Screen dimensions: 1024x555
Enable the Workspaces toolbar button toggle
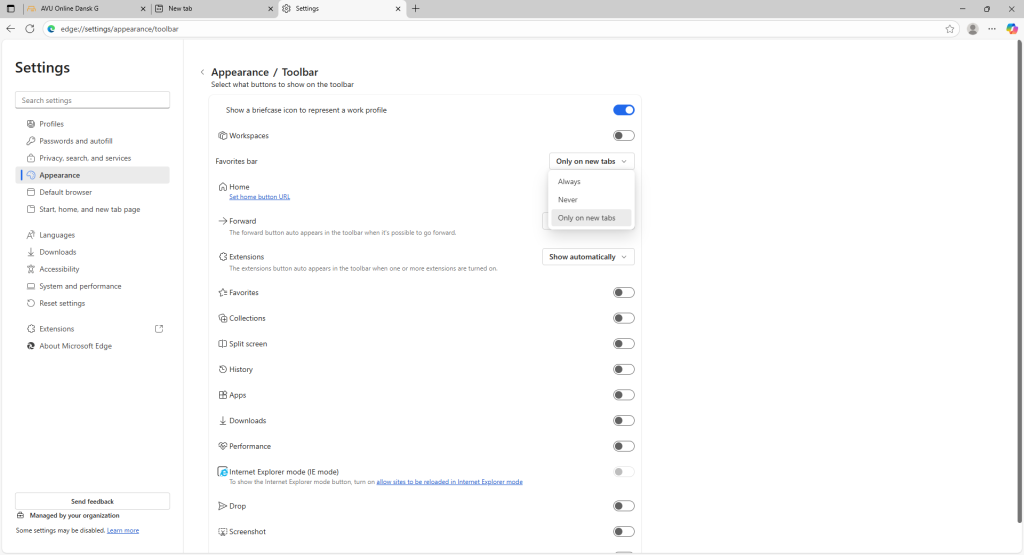point(623,136)
